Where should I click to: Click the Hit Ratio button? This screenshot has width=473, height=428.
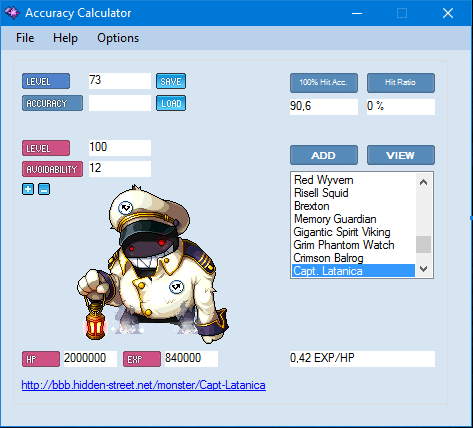tap(401, 83)
